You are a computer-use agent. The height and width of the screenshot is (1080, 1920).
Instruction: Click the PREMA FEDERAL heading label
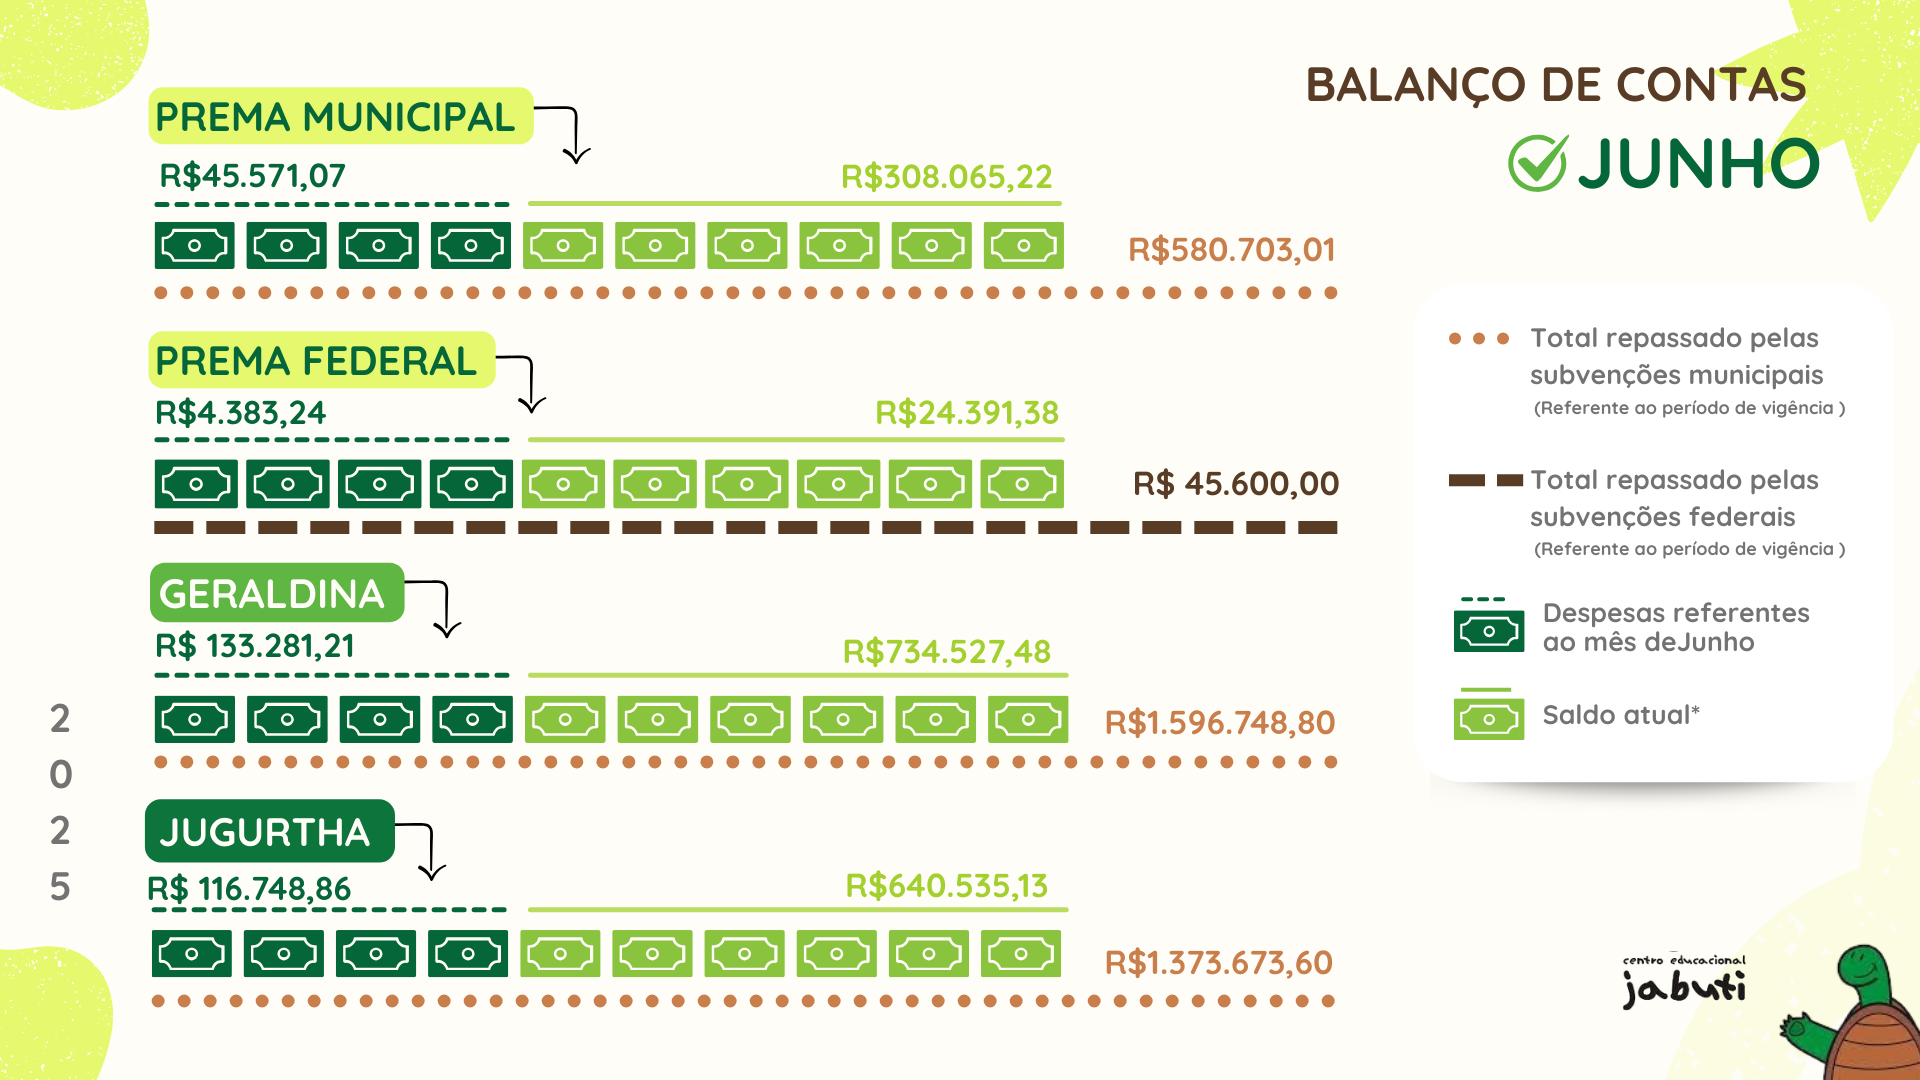click(318, 361)
